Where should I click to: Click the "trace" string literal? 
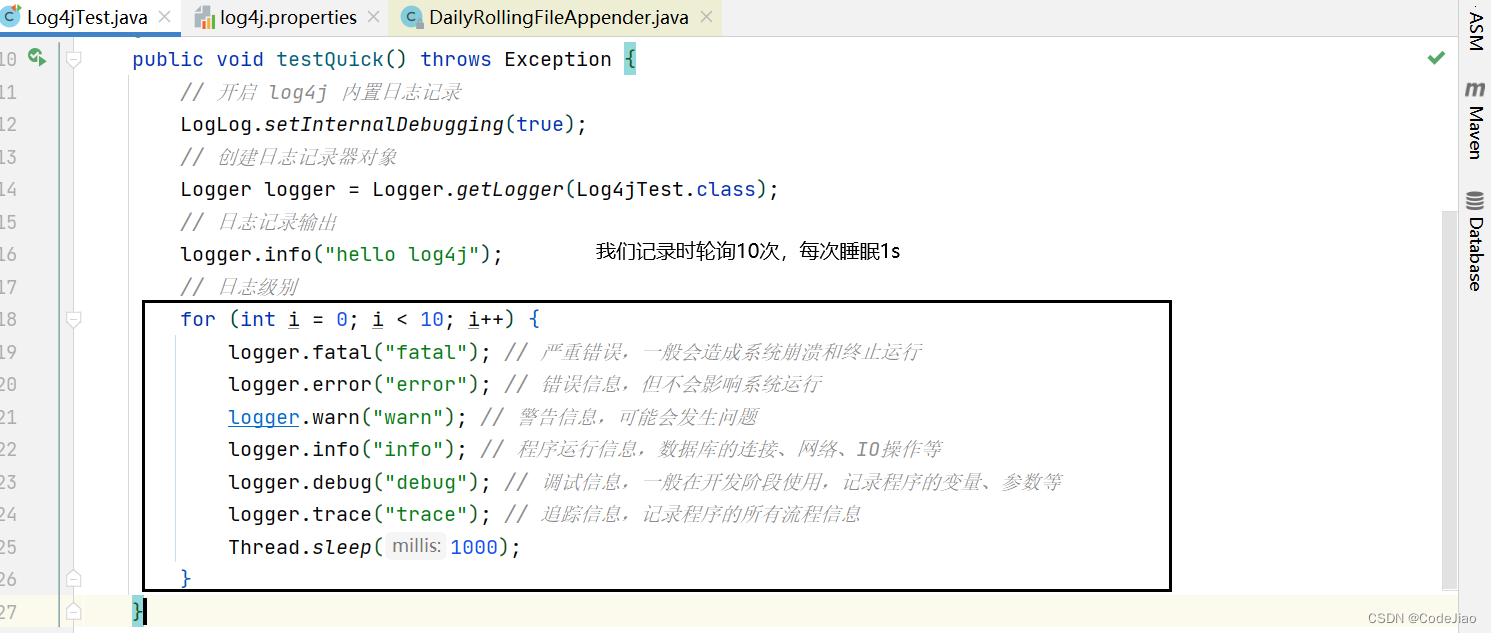point(426,514)
